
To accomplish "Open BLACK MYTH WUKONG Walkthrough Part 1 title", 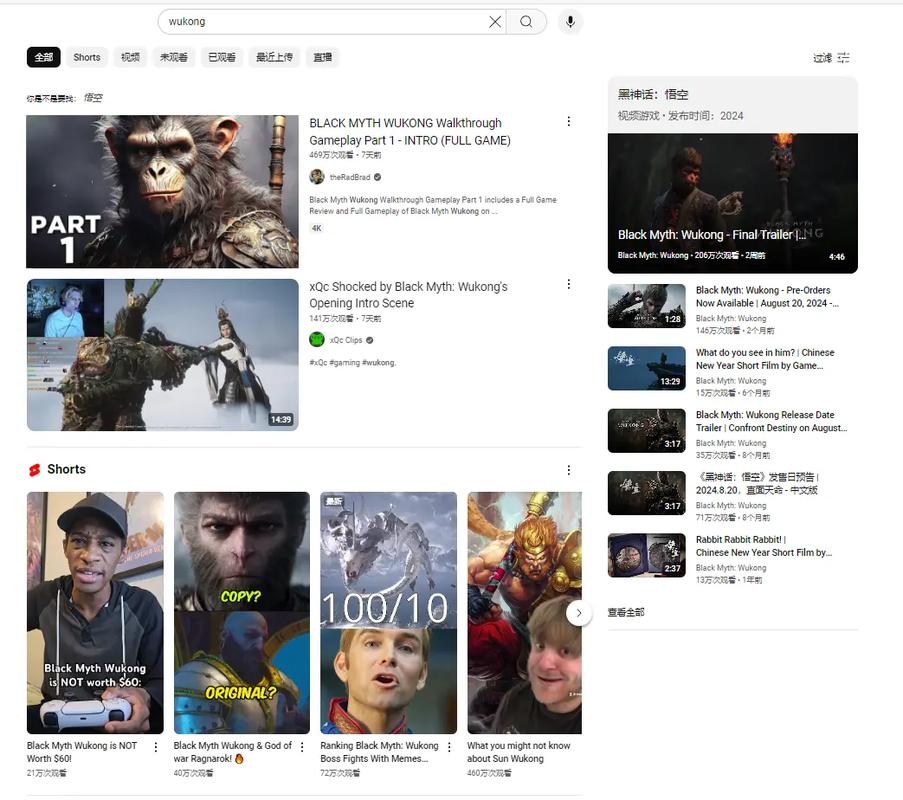I will point(410,131).
